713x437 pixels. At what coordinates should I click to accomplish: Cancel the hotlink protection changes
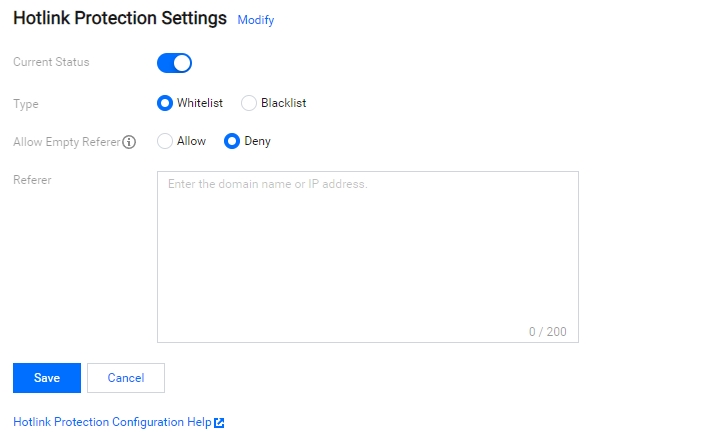(x=126, y=378)
